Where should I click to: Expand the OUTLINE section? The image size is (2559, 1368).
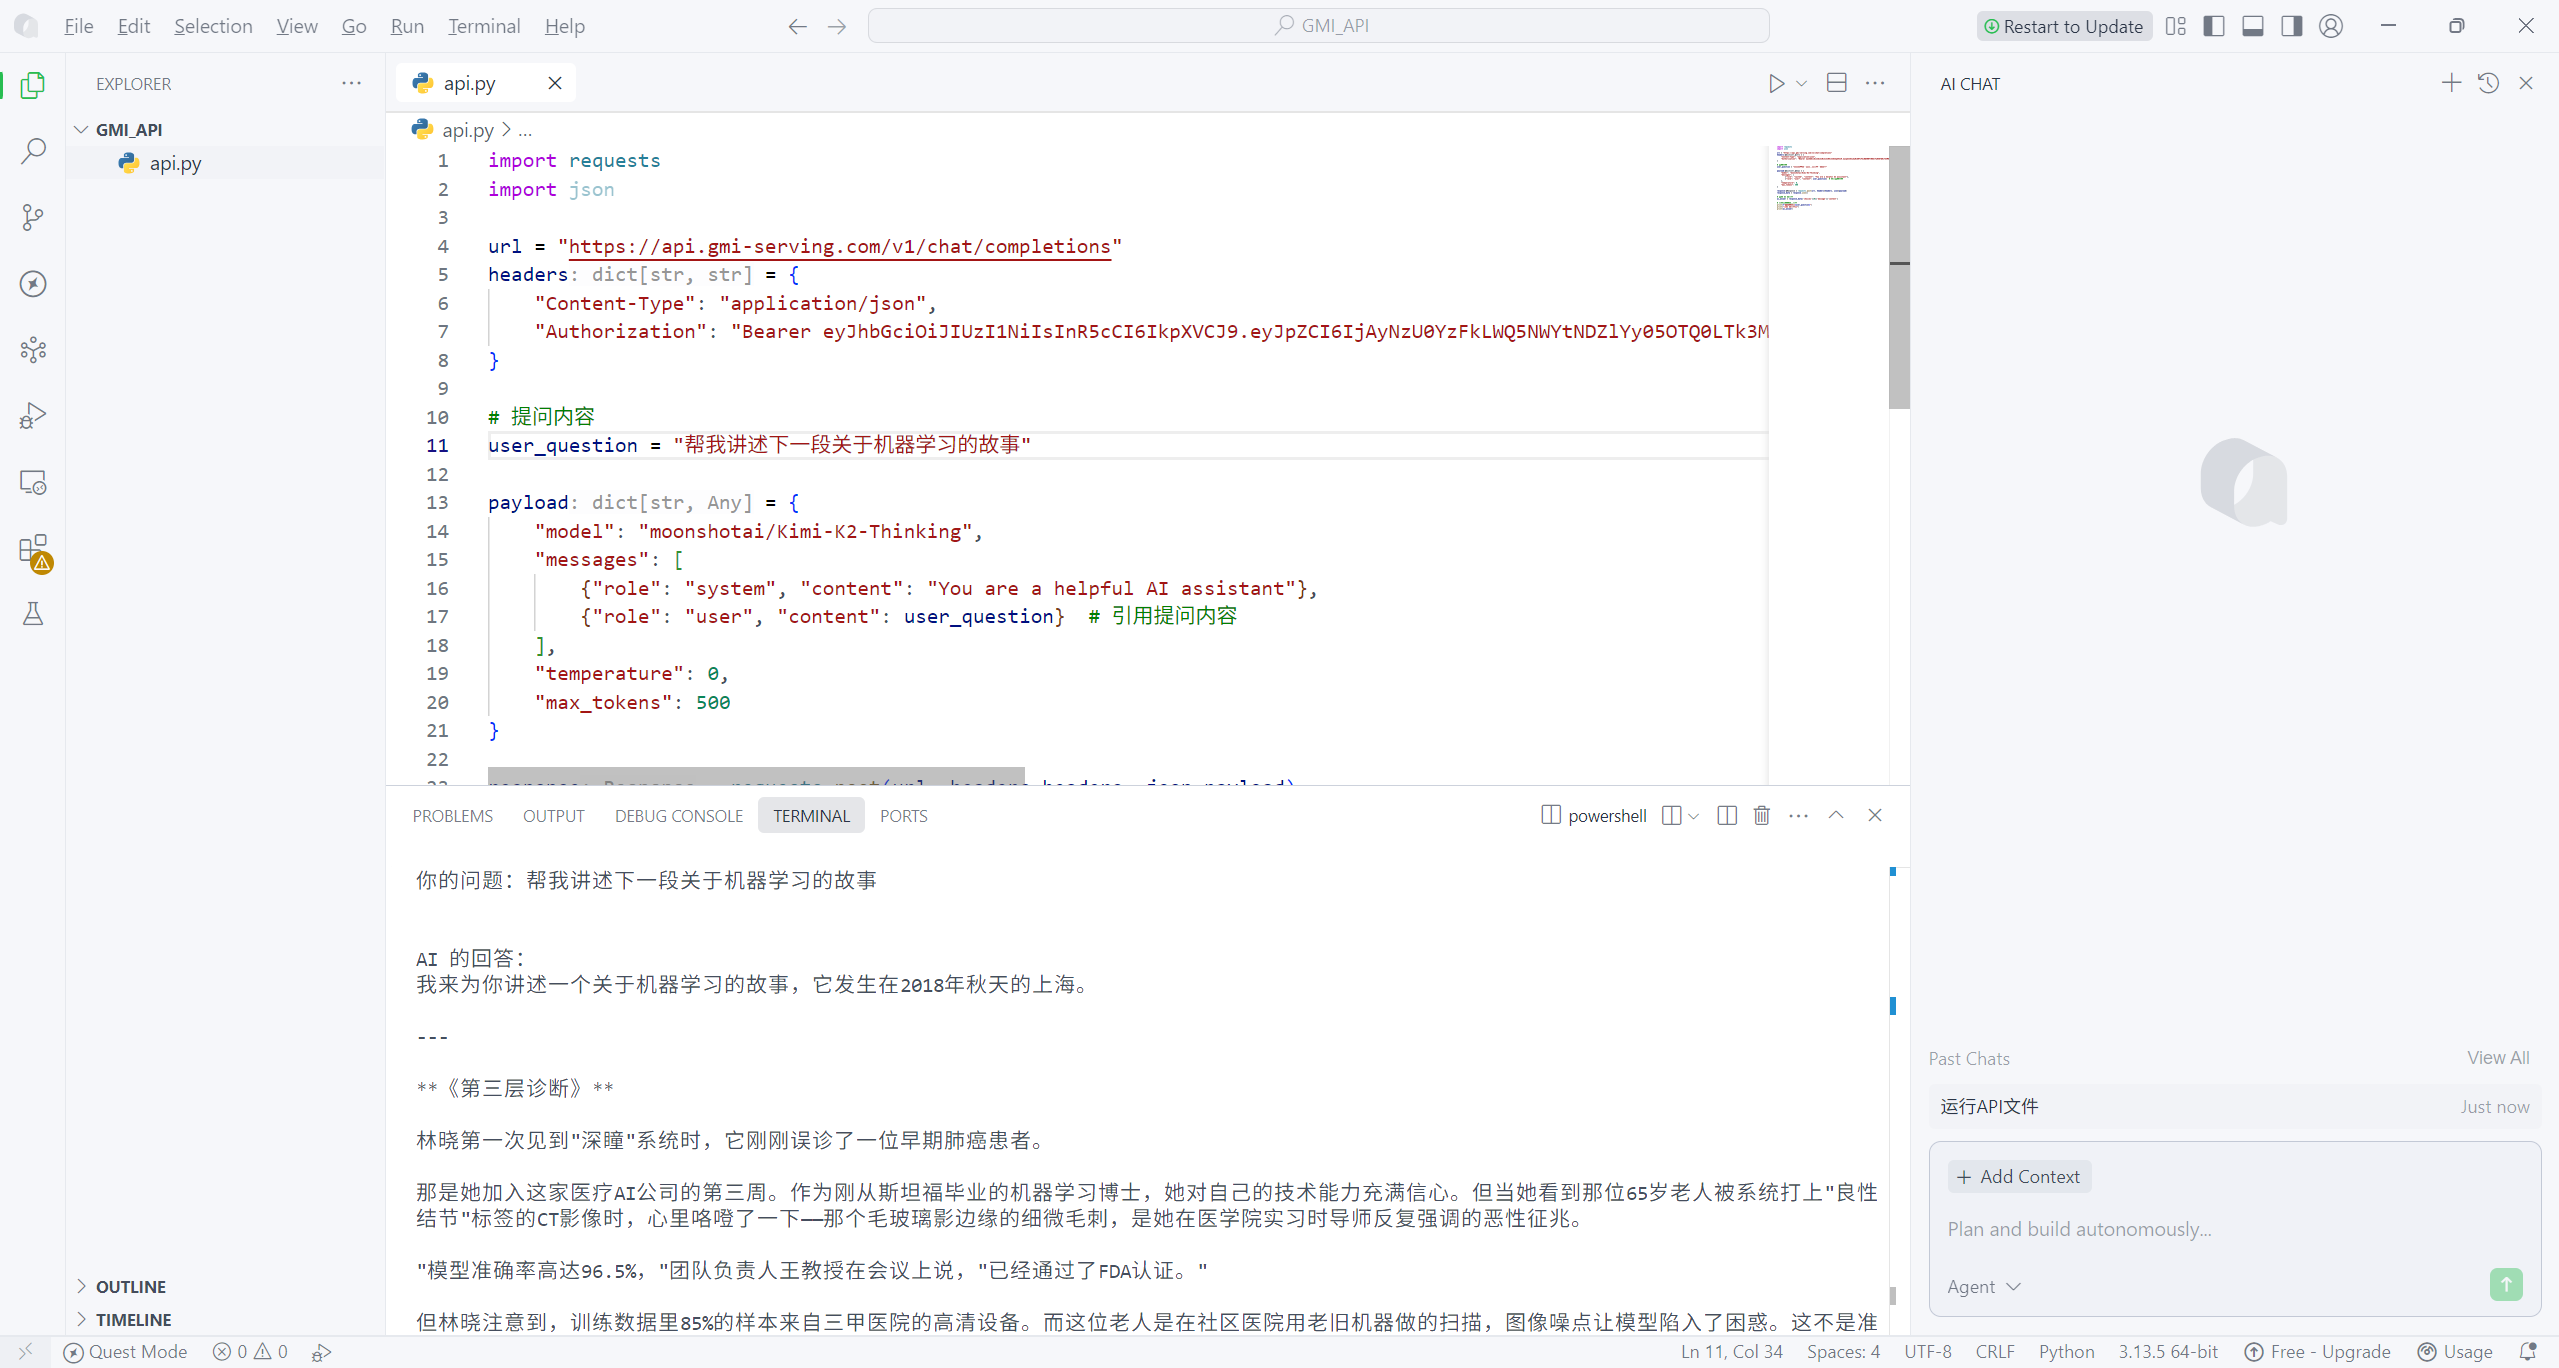point(130,1287)
